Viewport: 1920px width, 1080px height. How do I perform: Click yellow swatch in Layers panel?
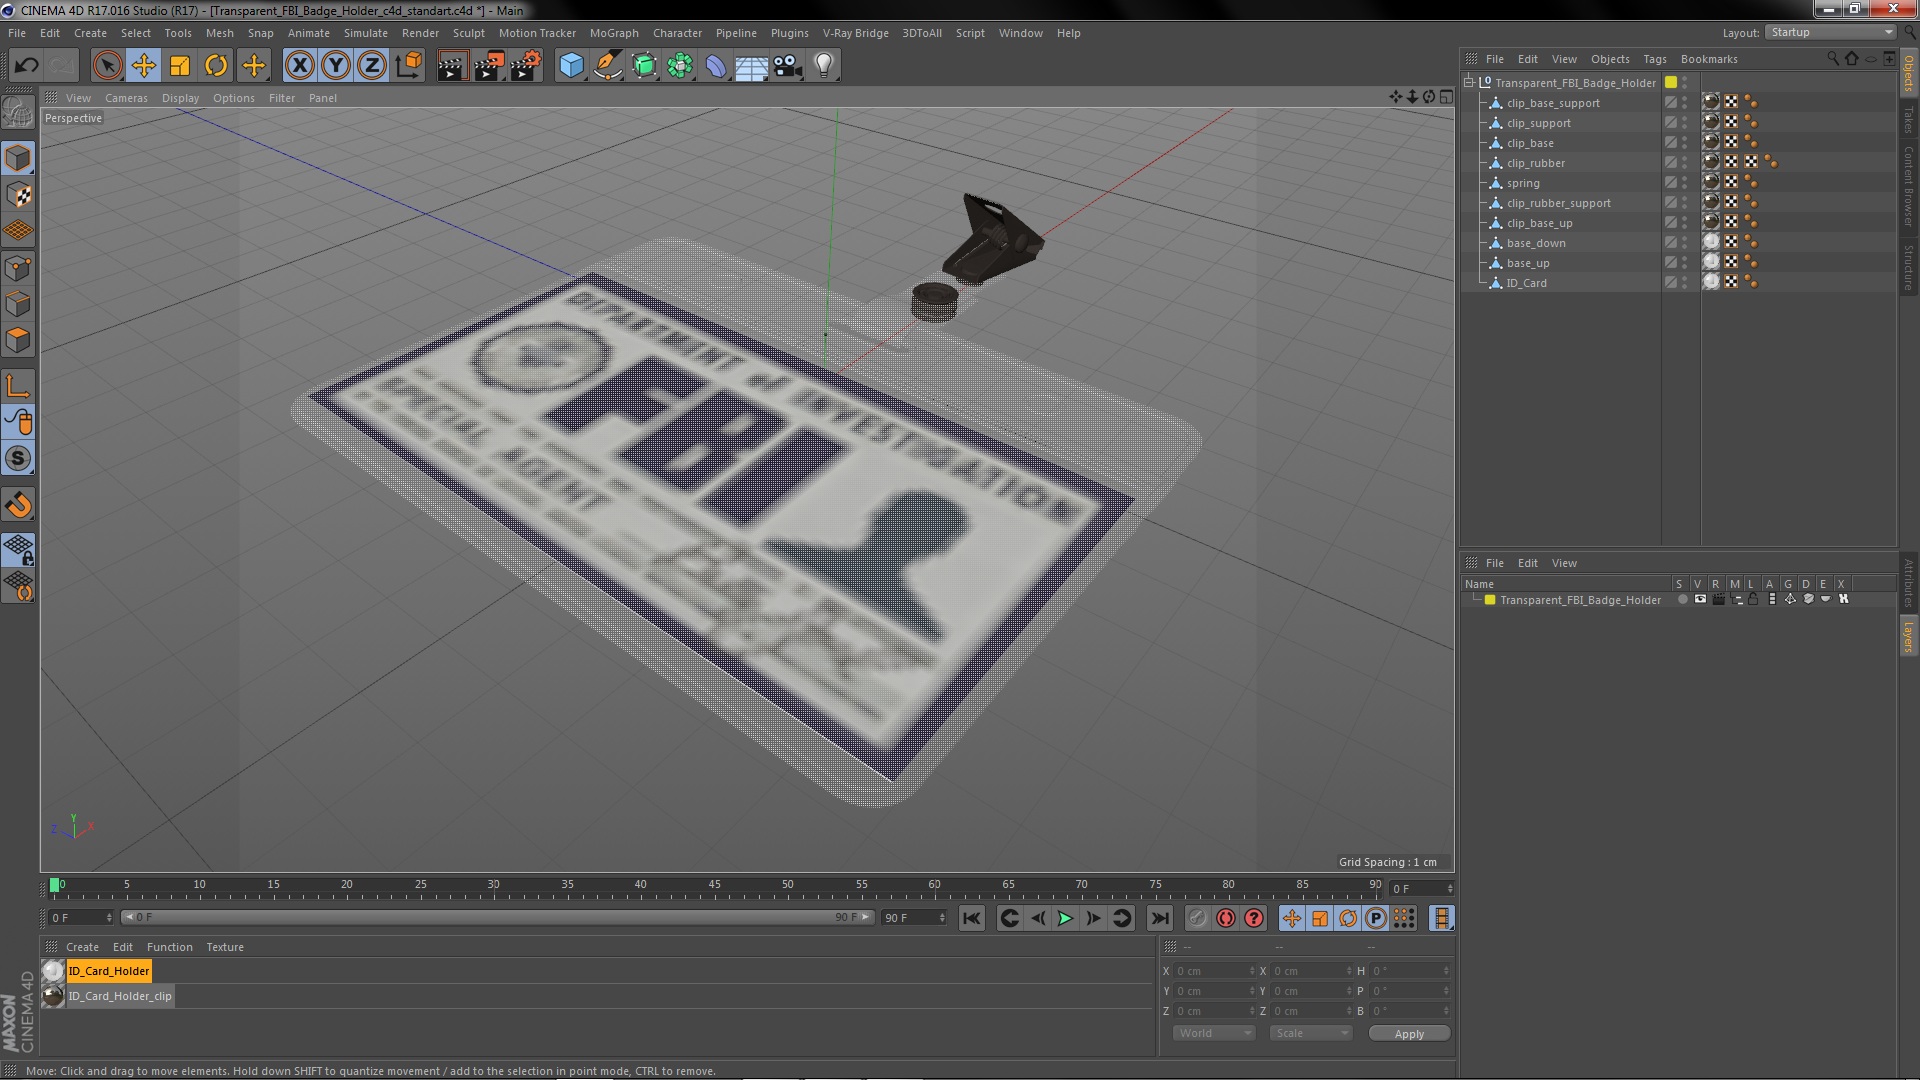1490,600
